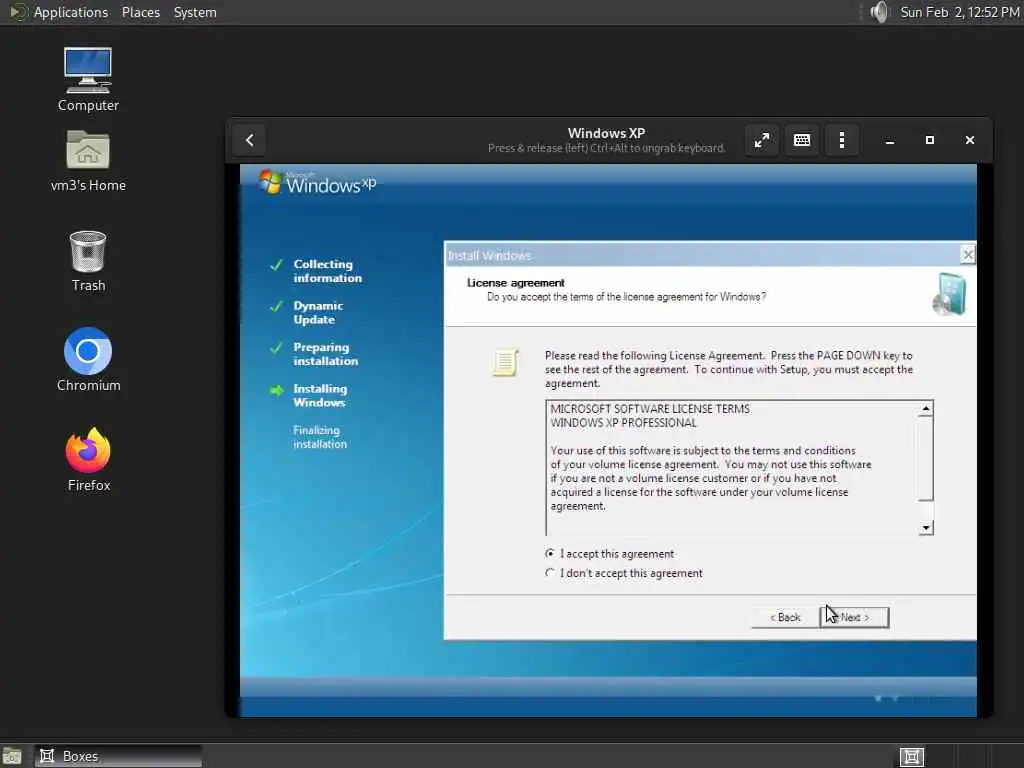Click the setup CD icon in dialog

949,295
